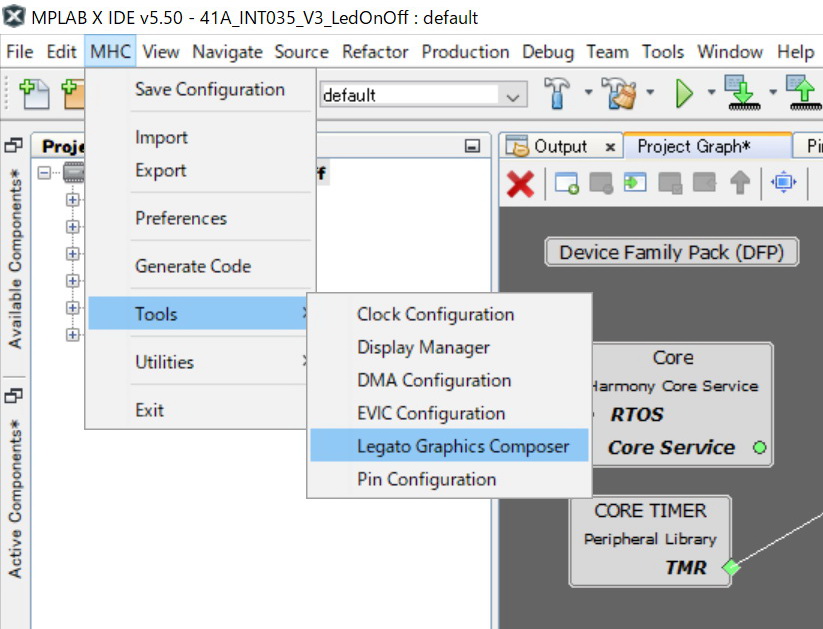The image size is (823, 629).
Task: Click Clean and Build broom icon
Action: (624, 94)
